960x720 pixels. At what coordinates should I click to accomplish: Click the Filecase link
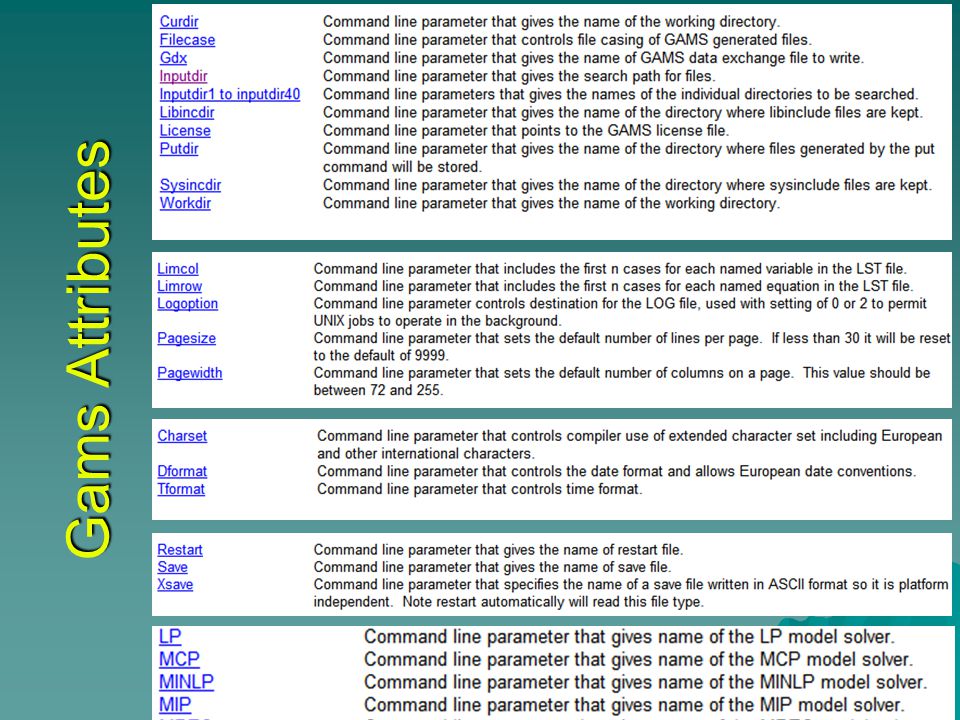point(187,40)
